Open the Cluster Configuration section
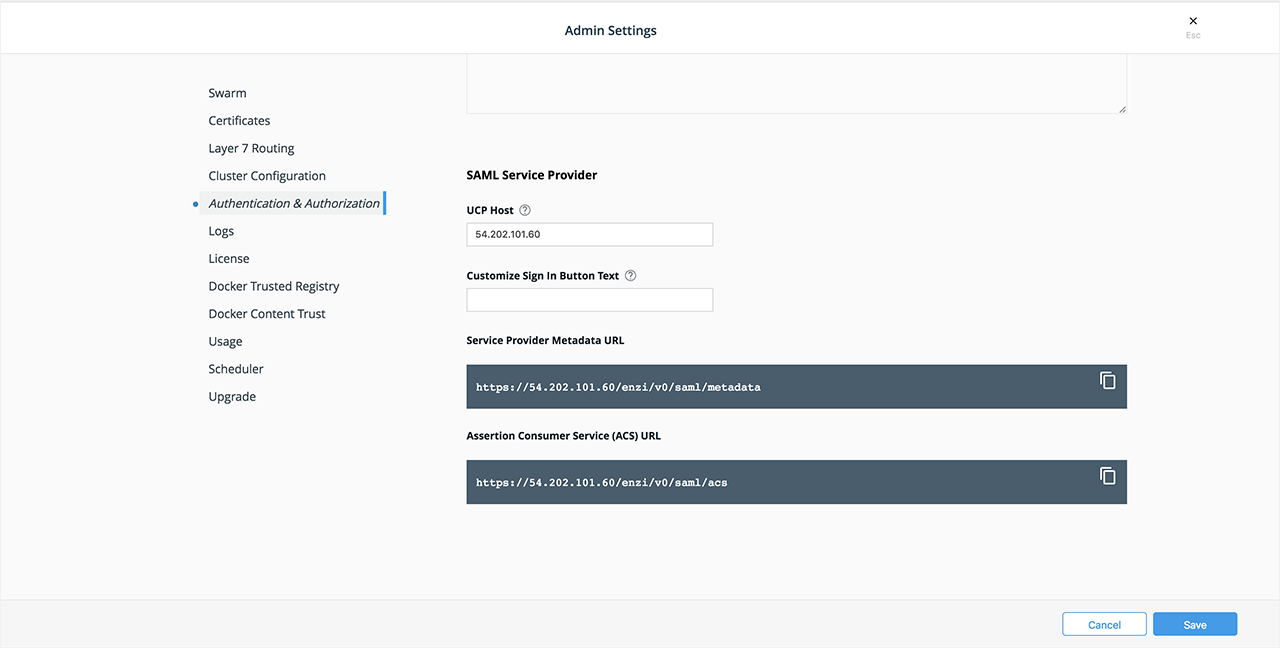 266,175
